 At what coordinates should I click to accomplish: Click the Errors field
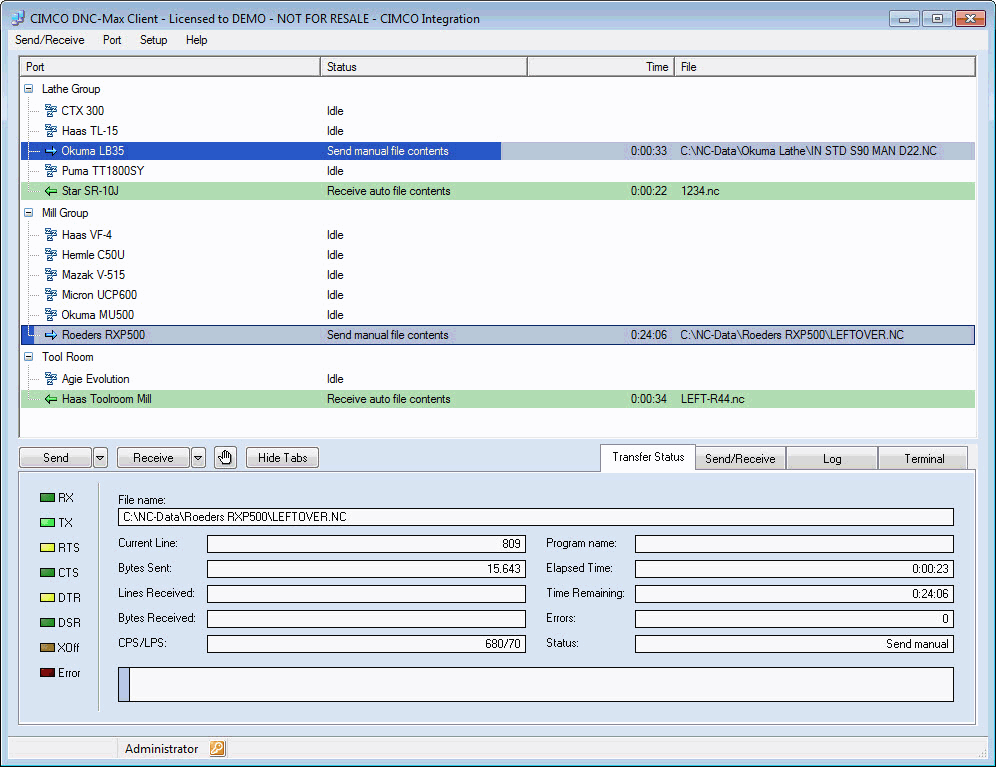pos(795,619)
